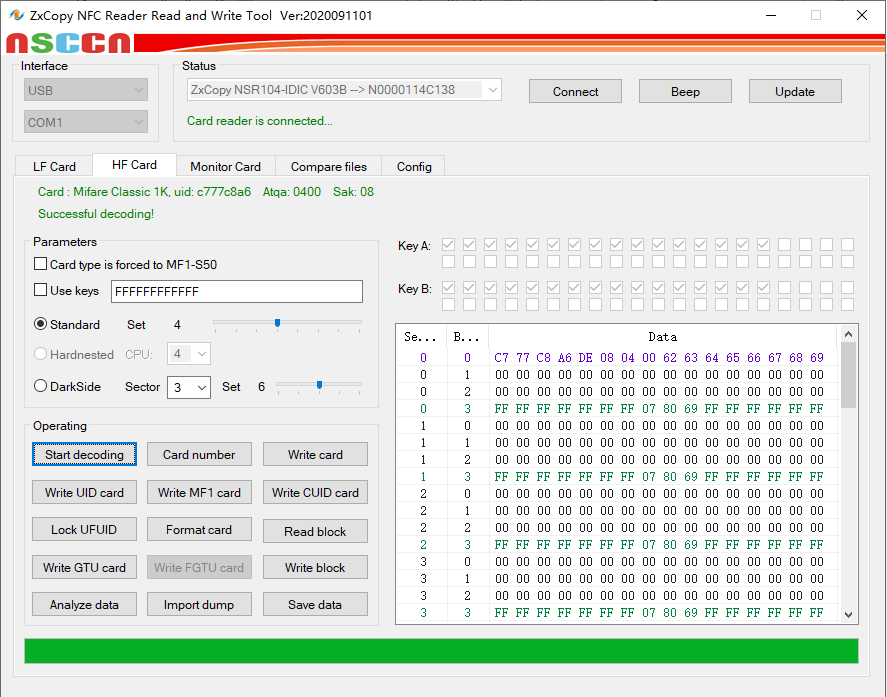This screenshot has height=697, width=887.
Task: Toggle last Key B checkbox in bottom row
Action: click(847, 304)
